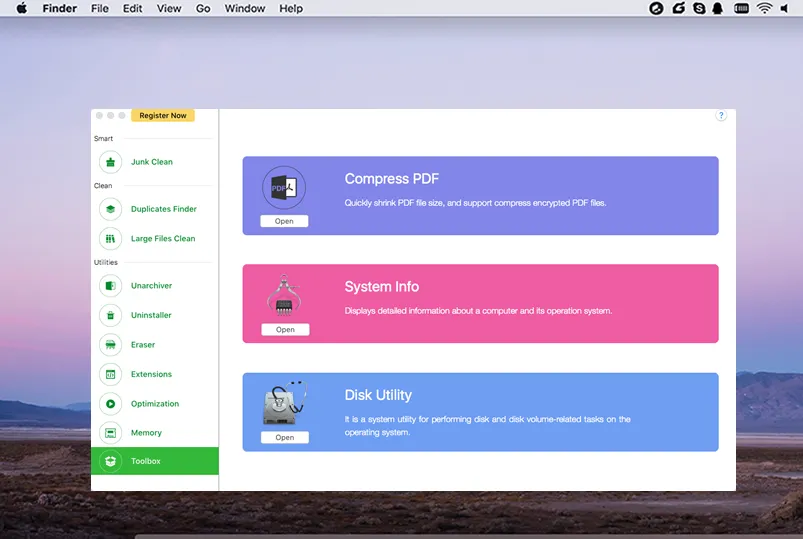Click the help question mark icon
803x539 pixels.
click(721, 116)
